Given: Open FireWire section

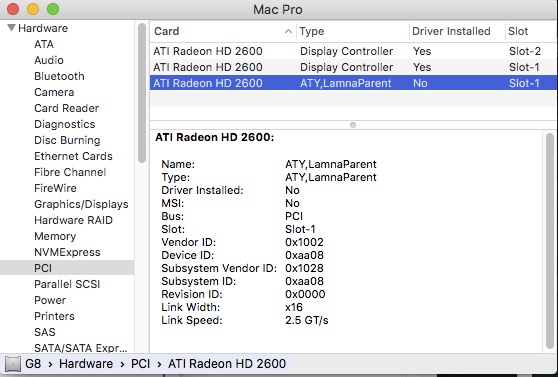Looking at the screenshot, I should pyautogui.click(x=55, y=188).
